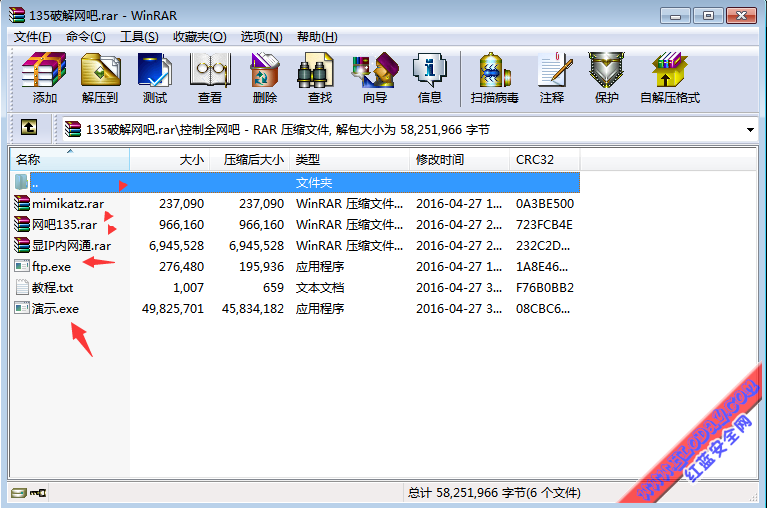The image size is (767, 508).
Task: Sort by 类型 column header
Action: [349, 159]
